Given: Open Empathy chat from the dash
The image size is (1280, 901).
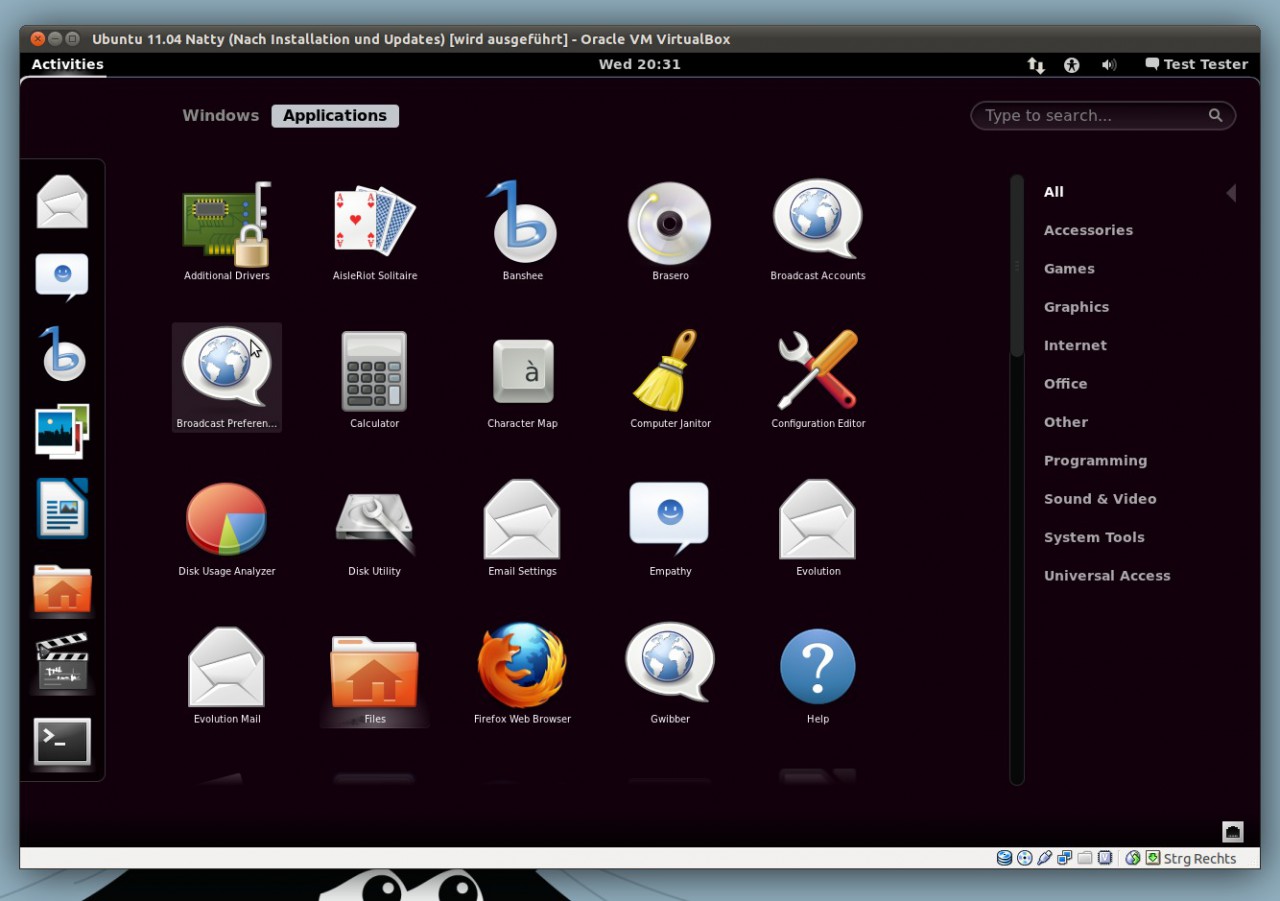Looking at the screenshot, I should (x=62, y=277).
